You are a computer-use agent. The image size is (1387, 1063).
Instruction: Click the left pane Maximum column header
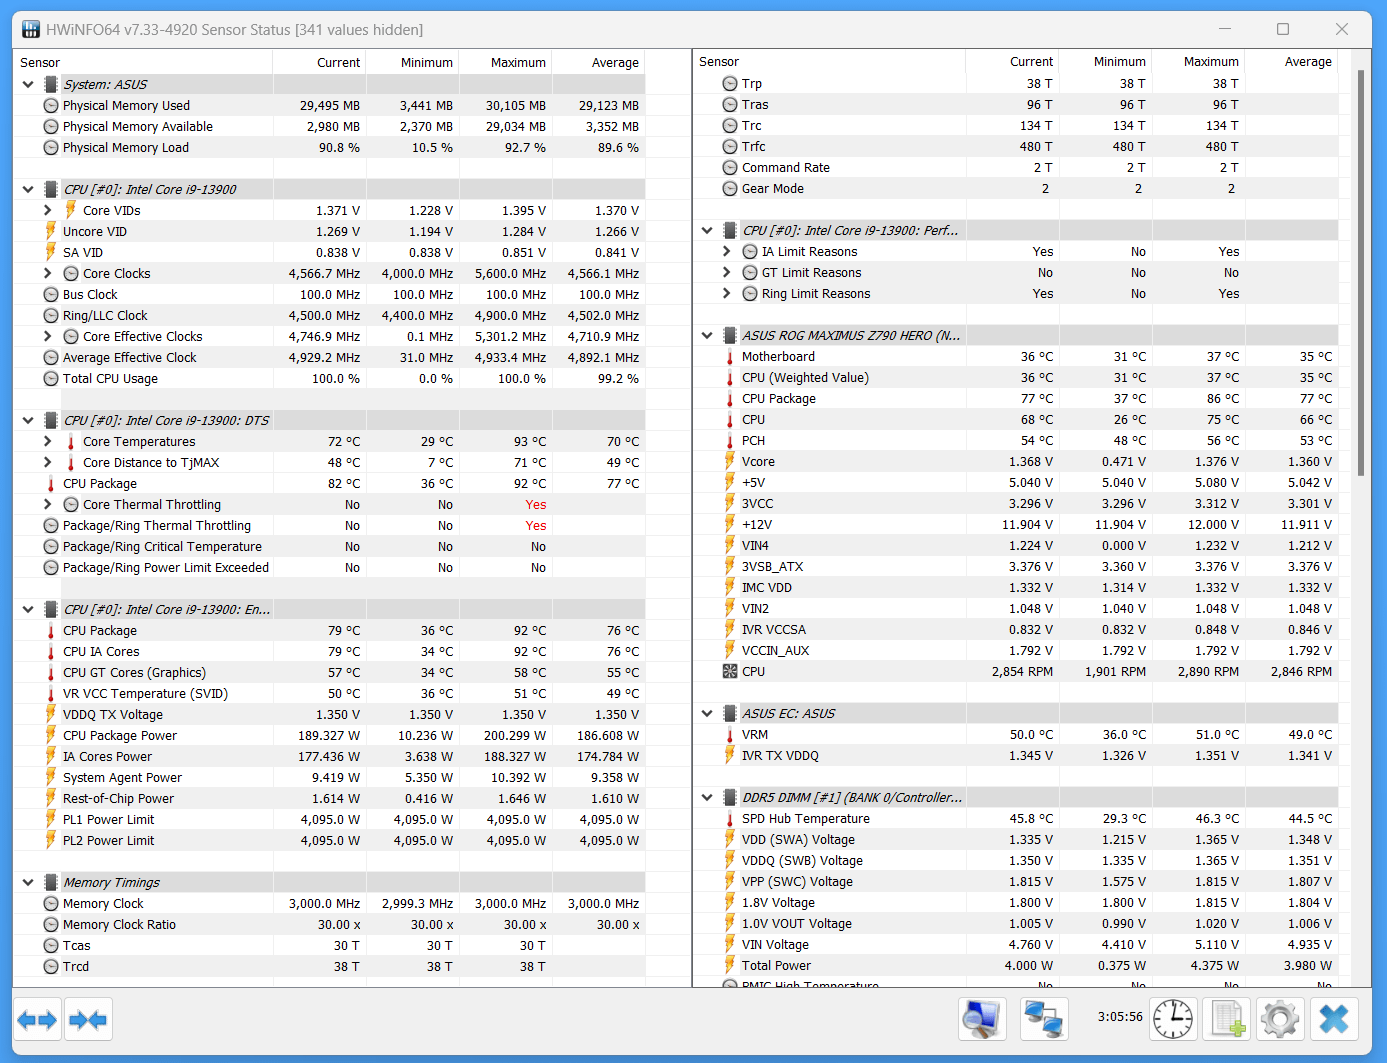pyautogui.click(x=517, y=62)
